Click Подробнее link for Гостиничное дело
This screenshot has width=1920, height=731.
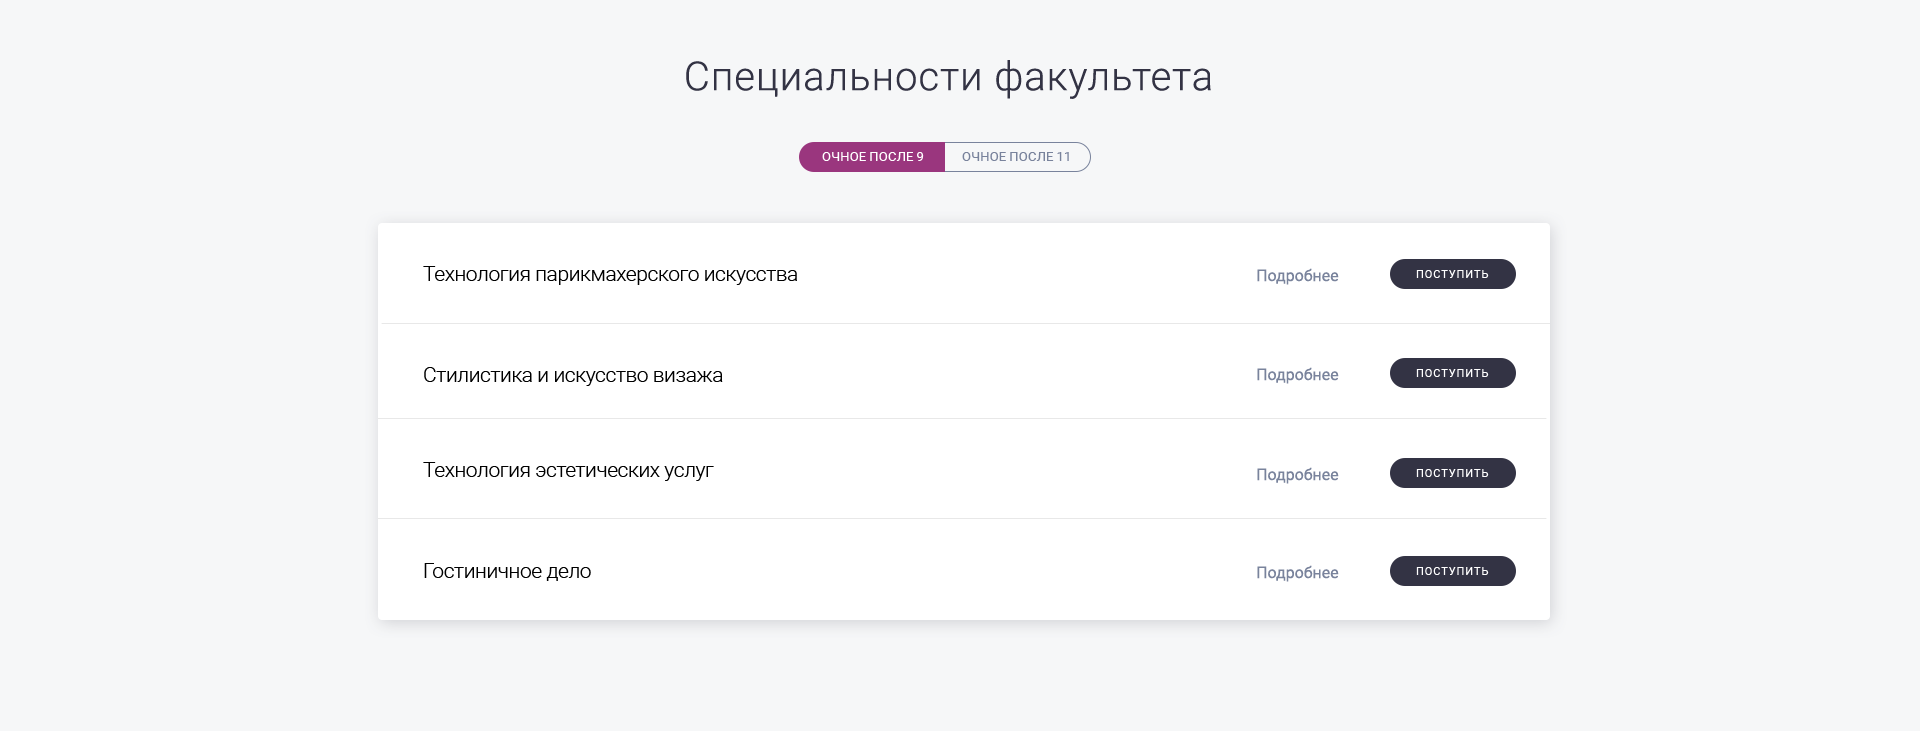click(x=1296, y=573)
